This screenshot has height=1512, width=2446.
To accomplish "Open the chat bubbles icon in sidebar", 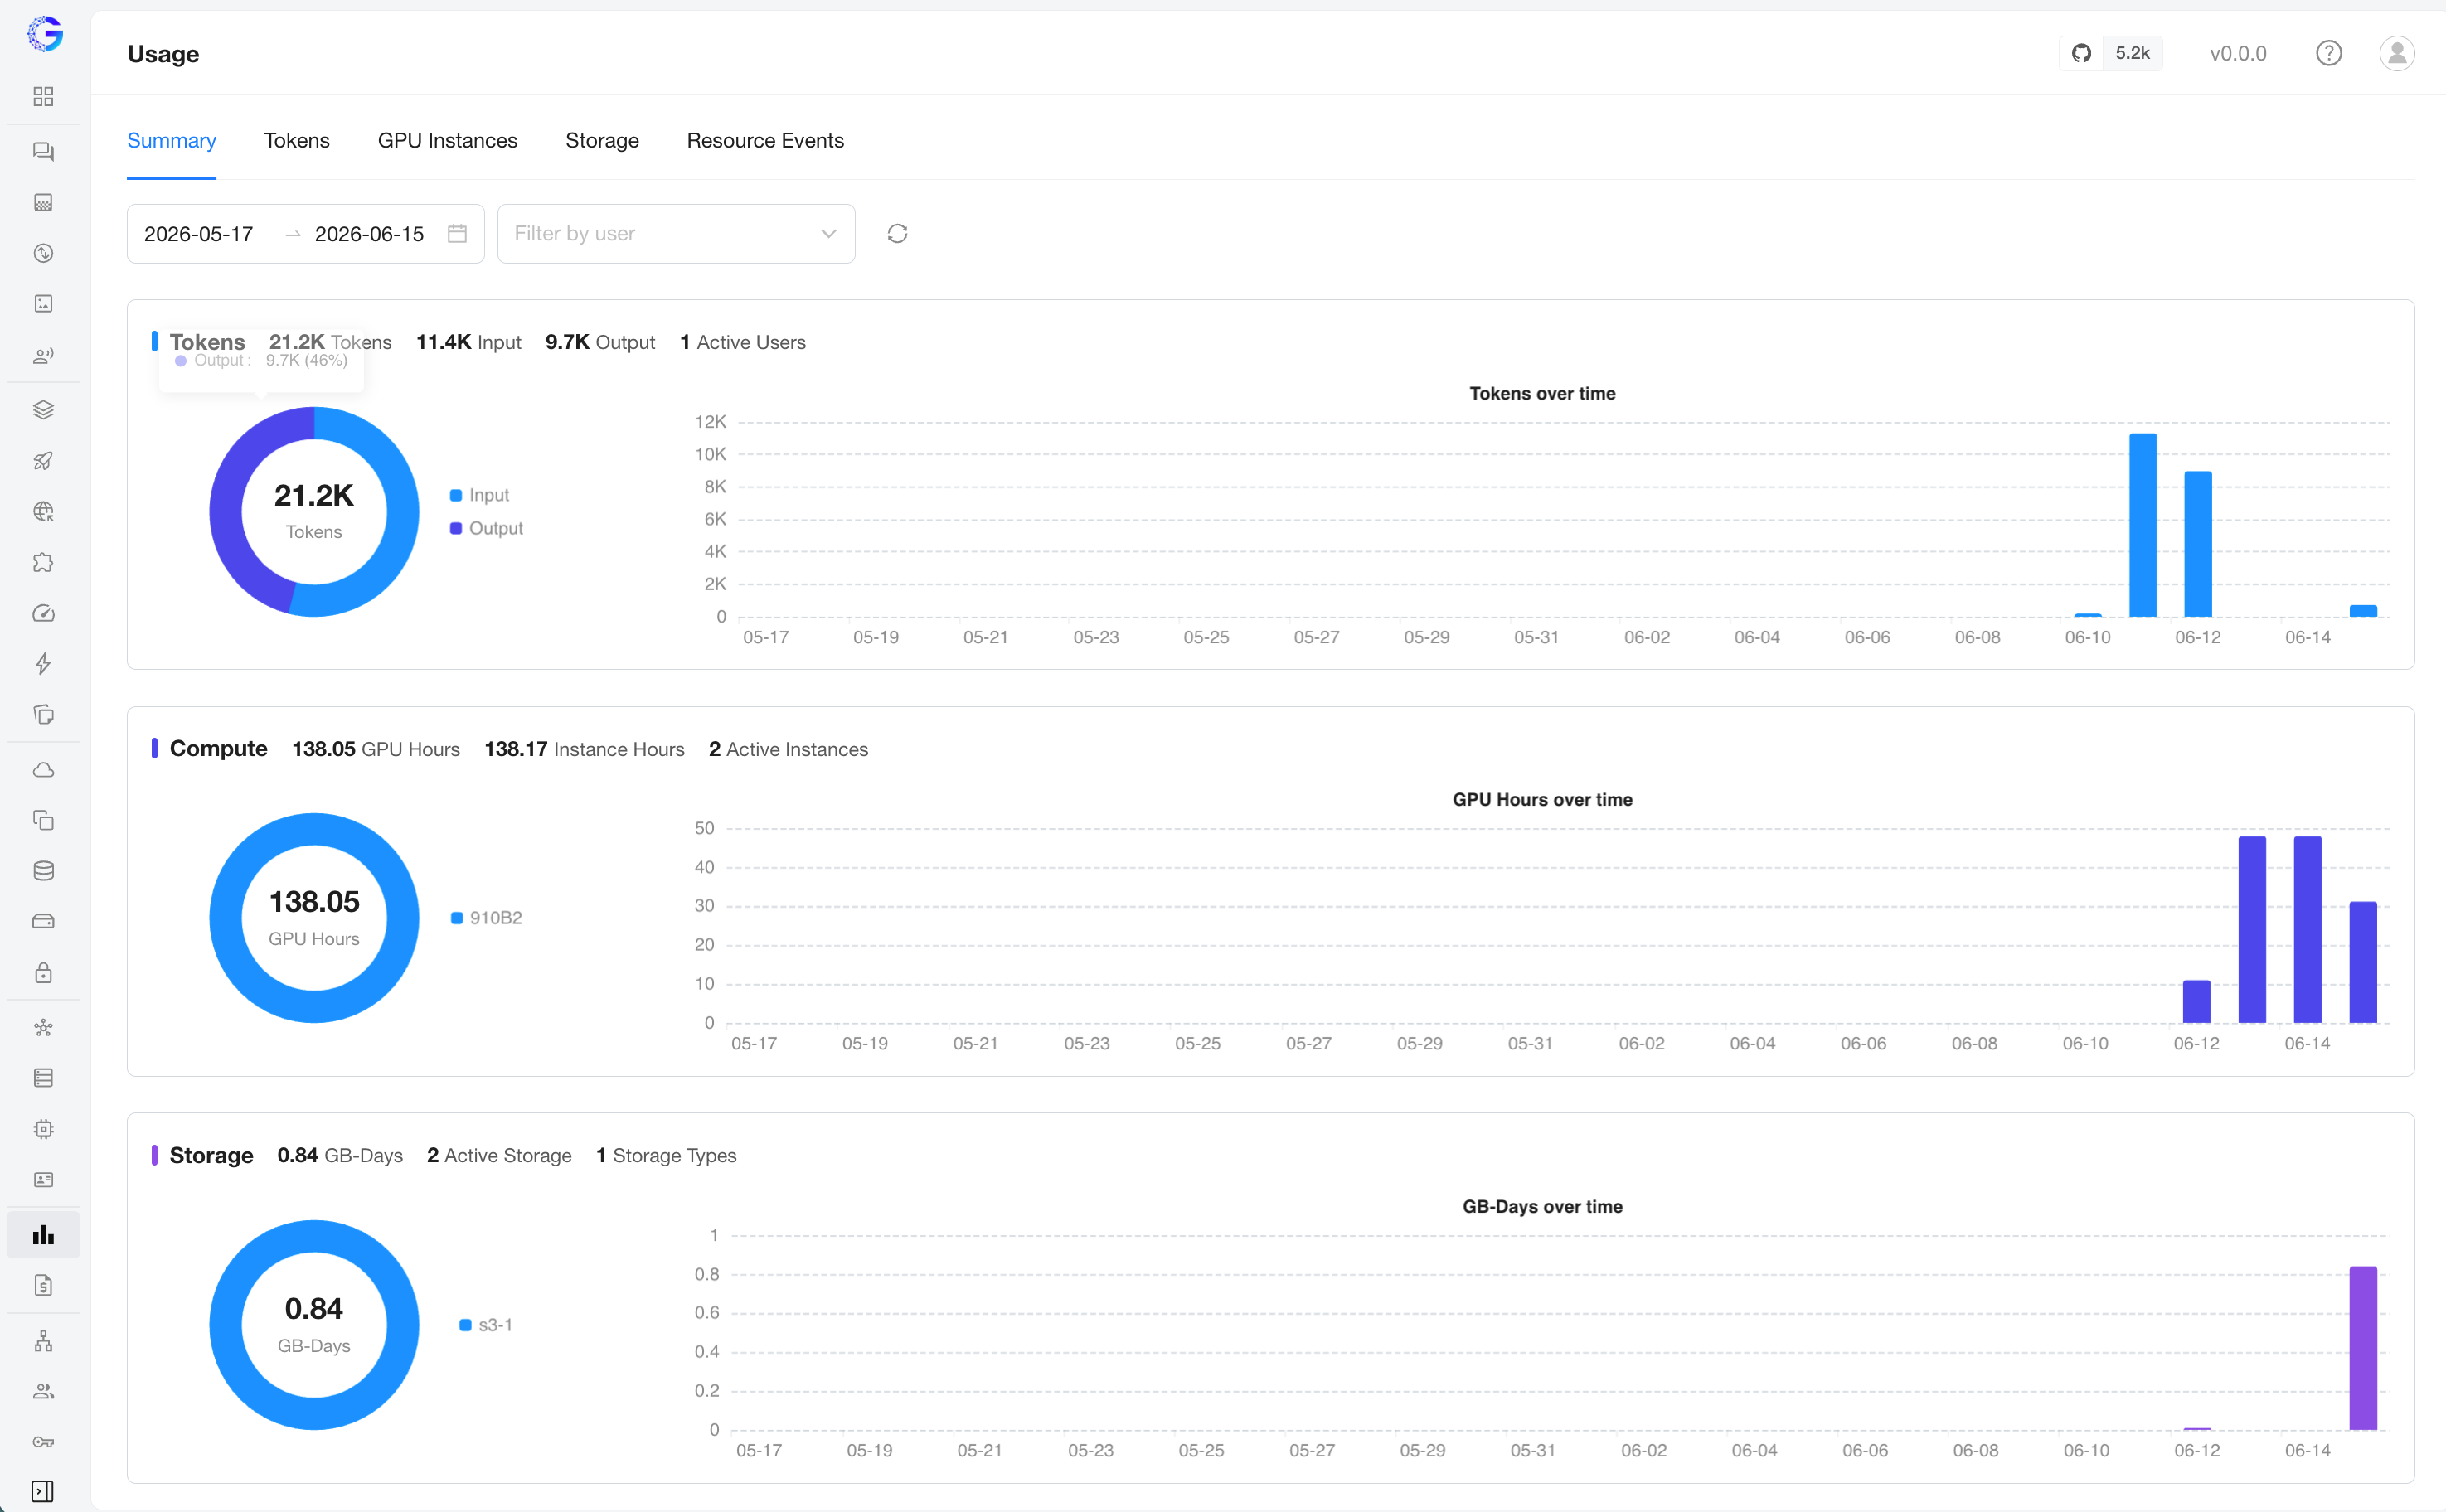I will 43,151.
